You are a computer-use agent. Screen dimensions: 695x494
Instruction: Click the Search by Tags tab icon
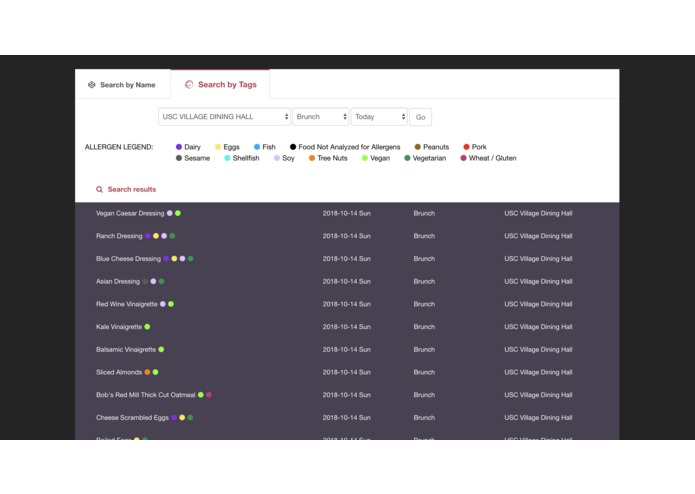[x=189, y=84]
